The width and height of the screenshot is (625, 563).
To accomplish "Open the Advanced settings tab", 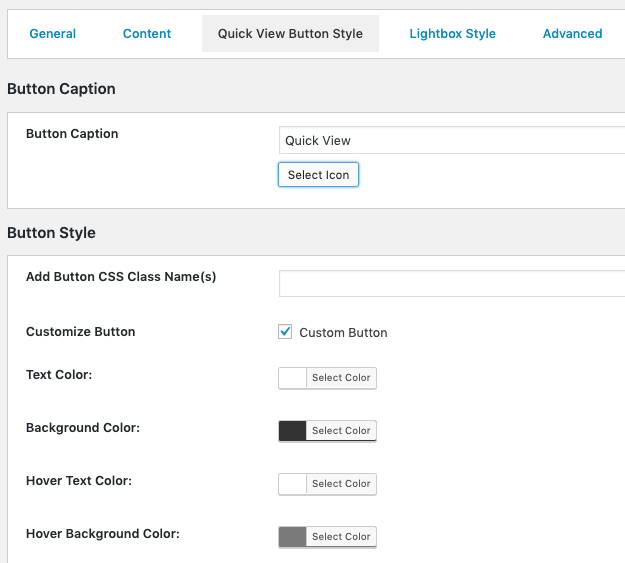I will [572, 34].
